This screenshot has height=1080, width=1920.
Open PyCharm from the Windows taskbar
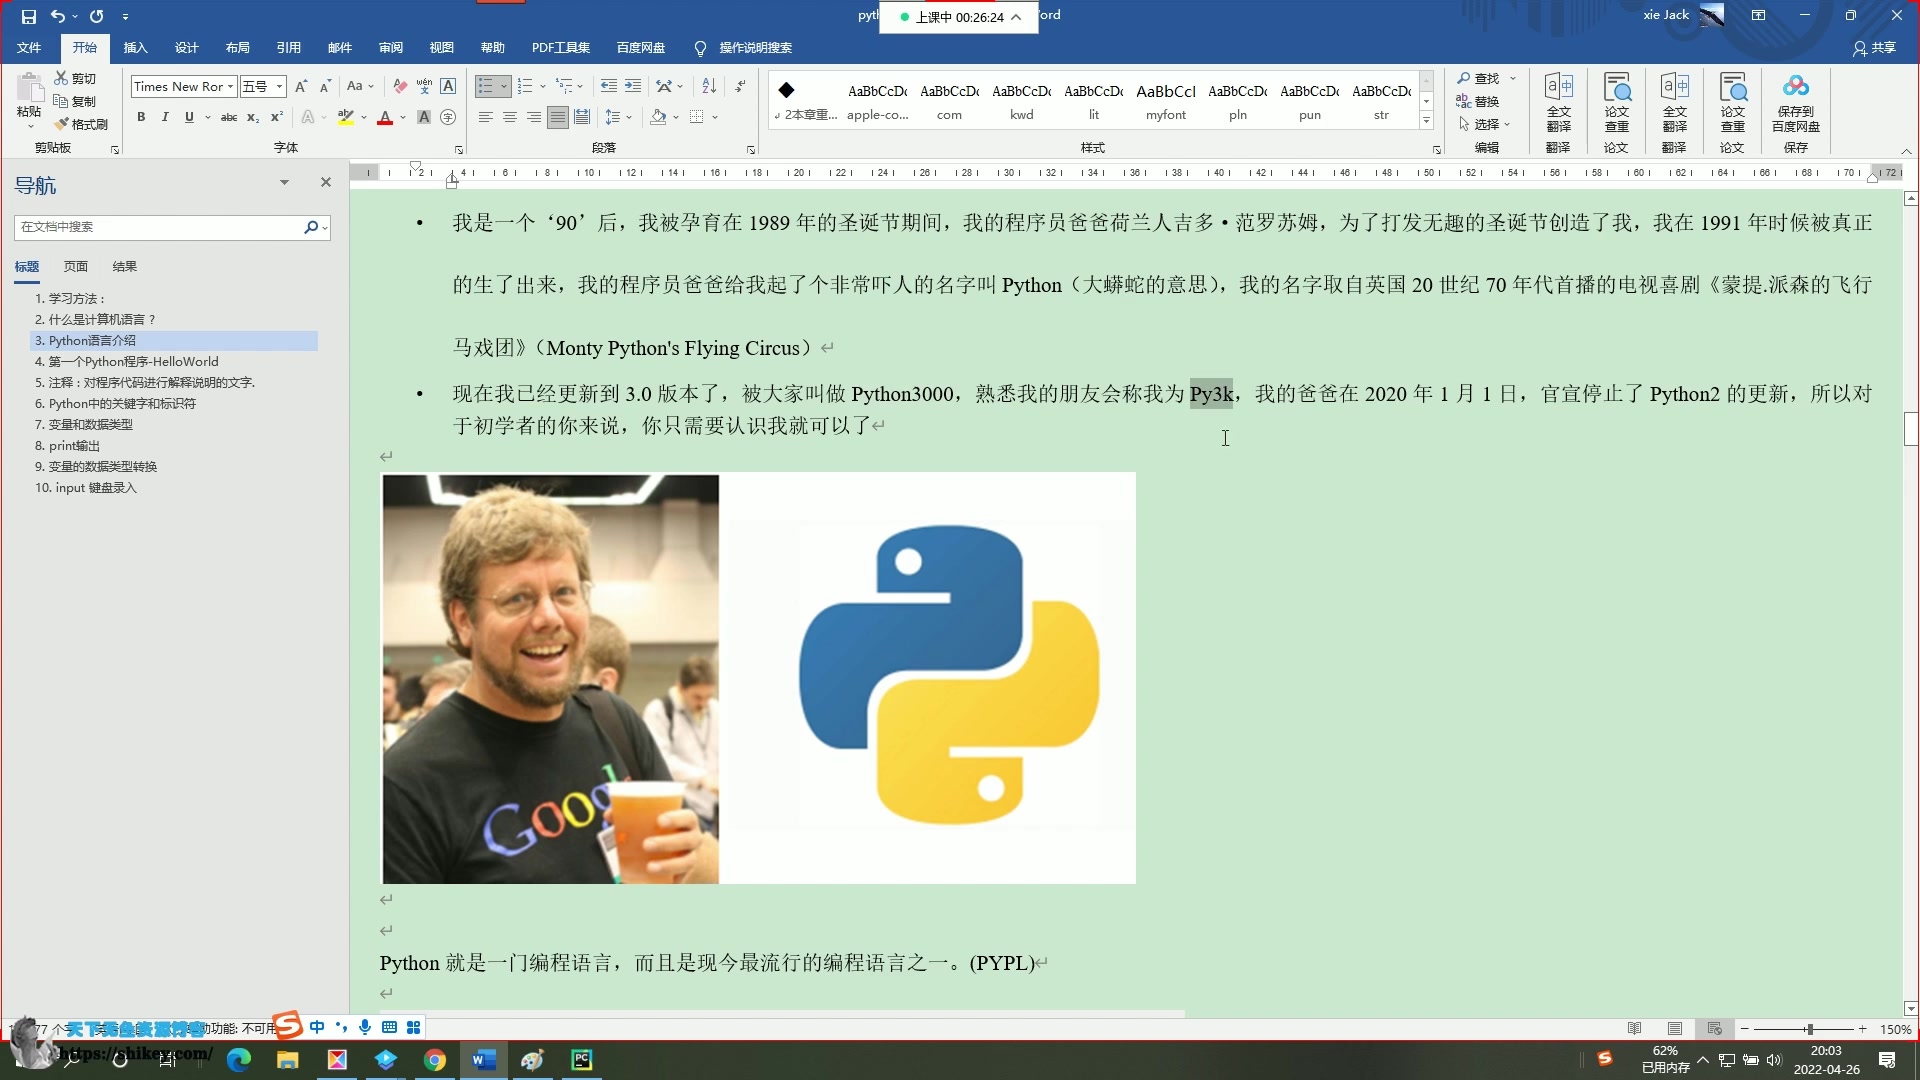tap(582, 1060)
